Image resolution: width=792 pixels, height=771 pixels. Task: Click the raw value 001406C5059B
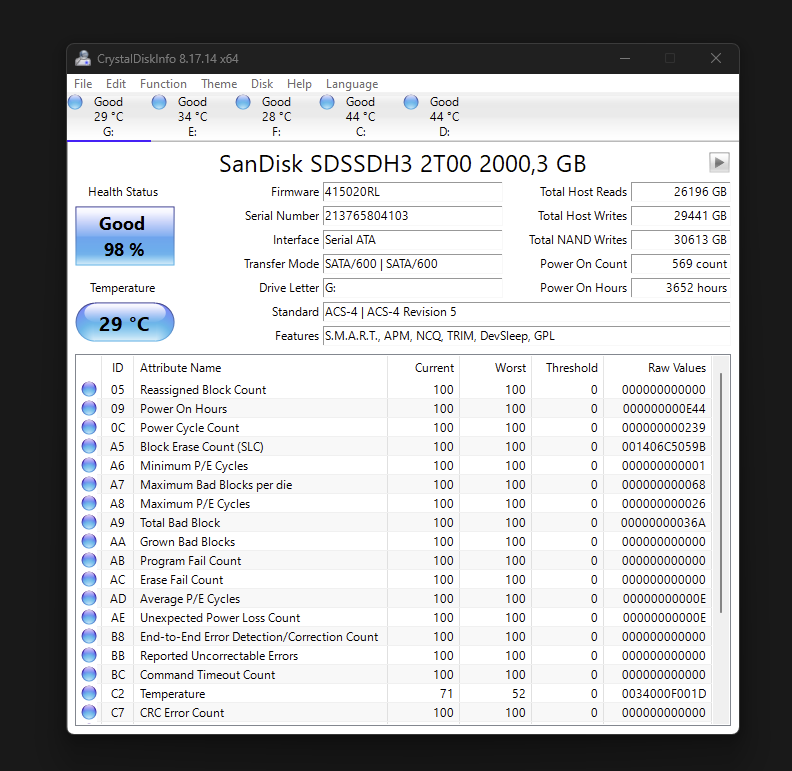(664, 447)
